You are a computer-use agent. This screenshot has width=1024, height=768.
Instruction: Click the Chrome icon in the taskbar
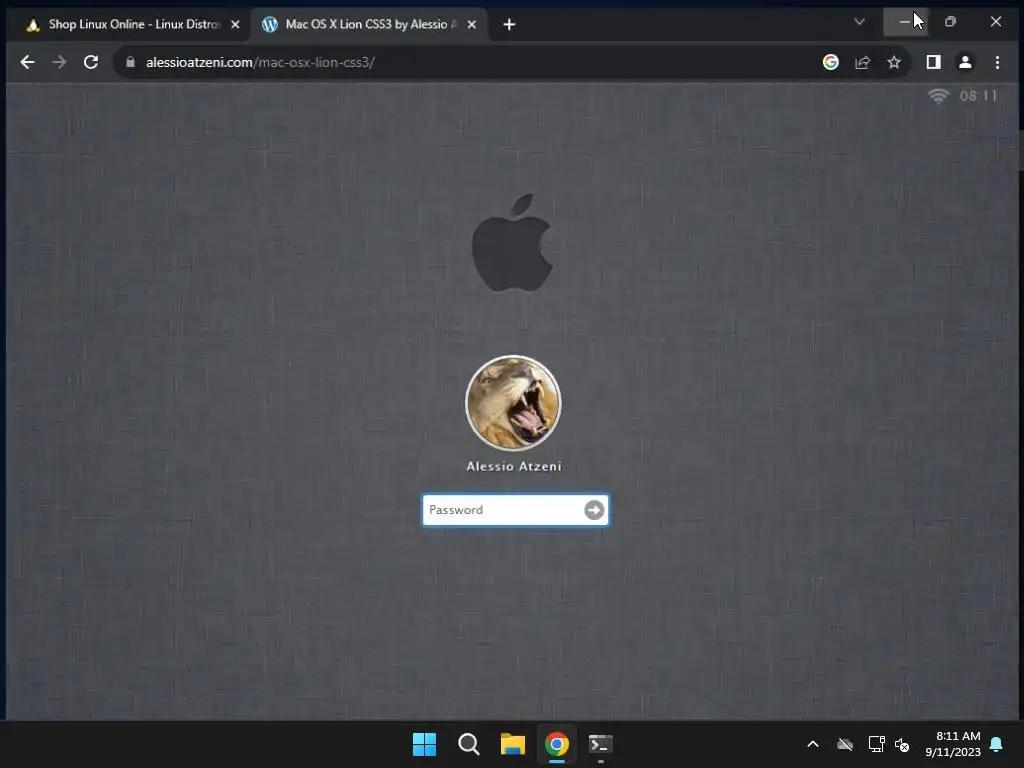point(556,744)
